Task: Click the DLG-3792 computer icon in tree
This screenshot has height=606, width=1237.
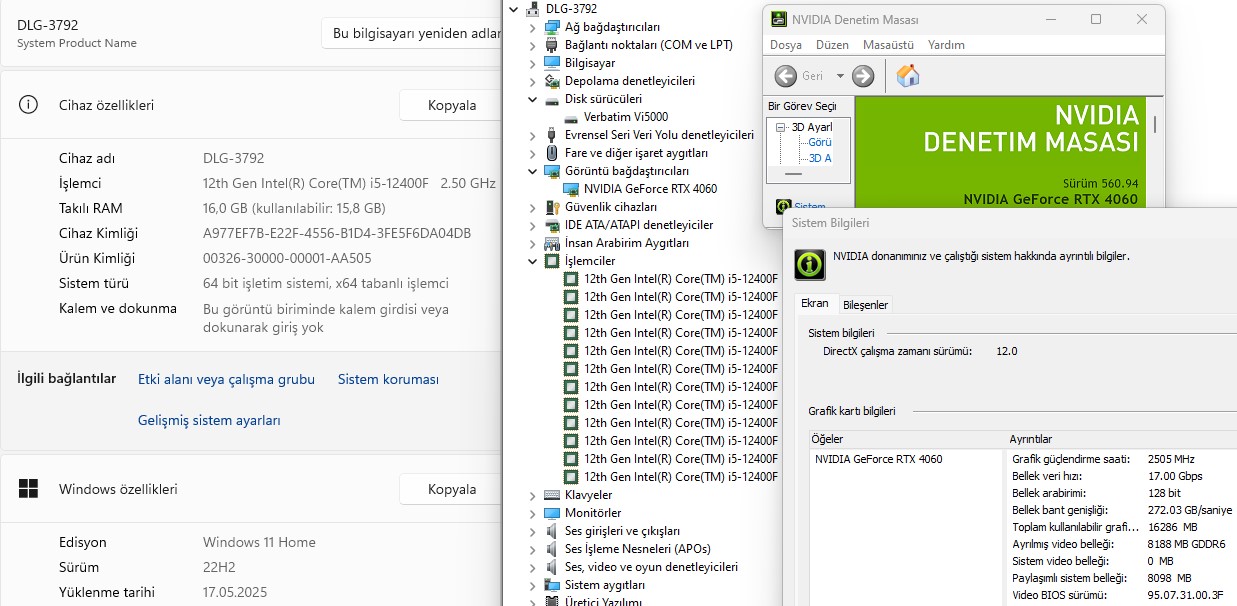Action: click(533, 9)
